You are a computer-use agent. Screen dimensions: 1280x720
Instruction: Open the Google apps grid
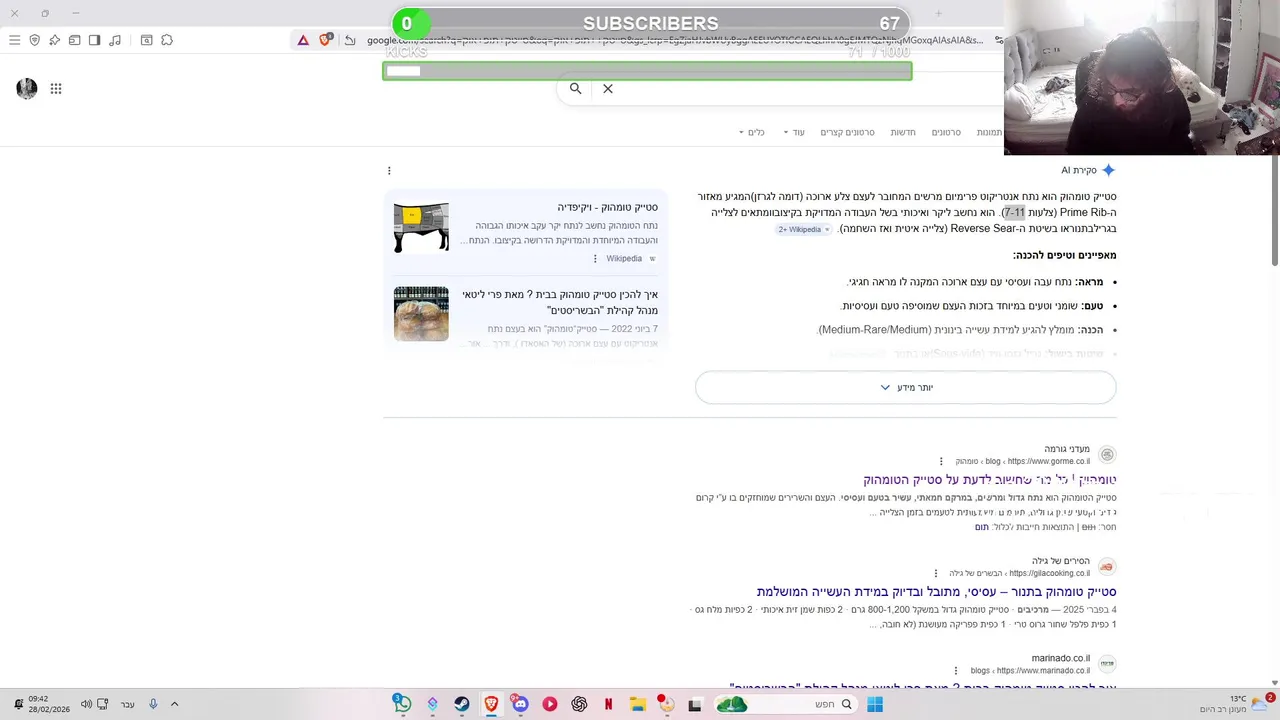(x=56, y=89)
